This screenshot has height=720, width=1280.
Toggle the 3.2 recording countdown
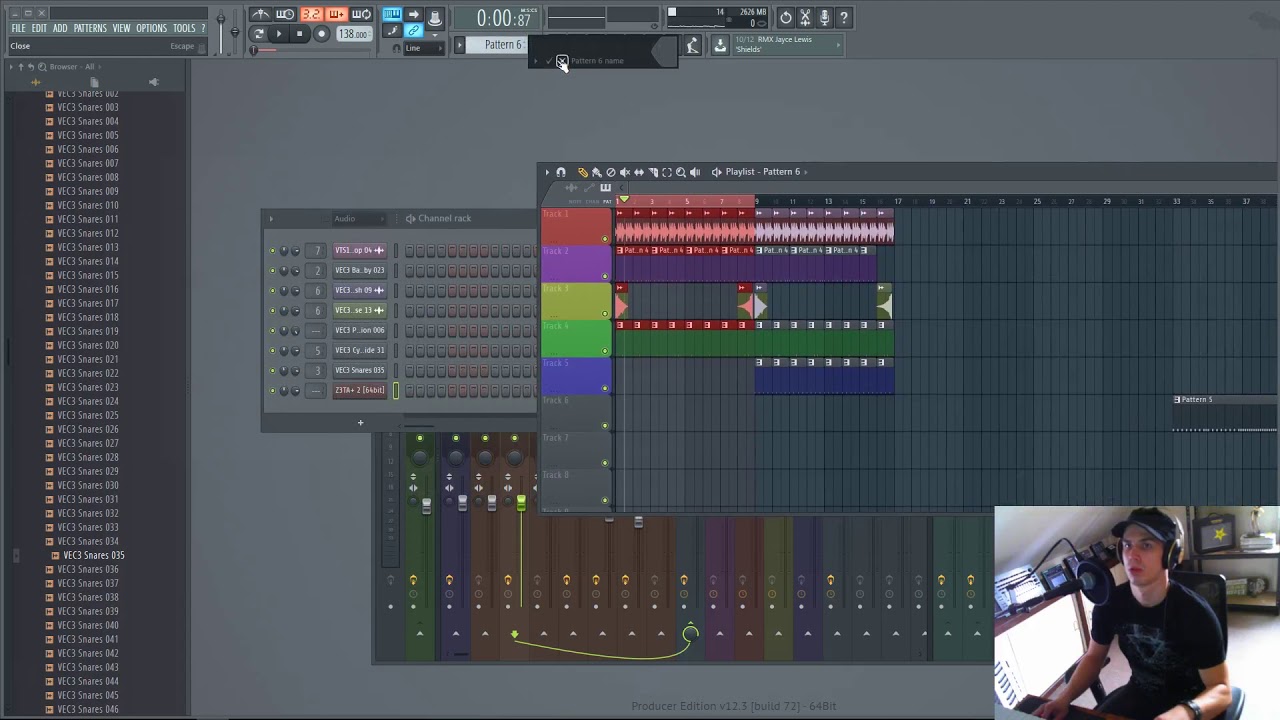click(311, 14)
